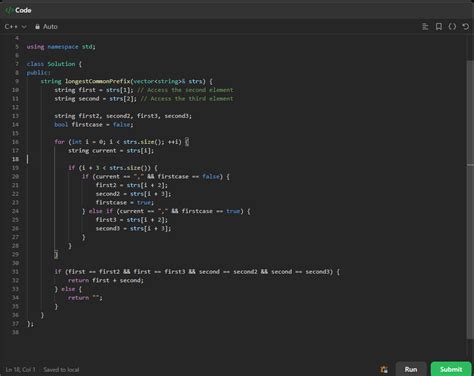The image size is (474, 376).
Task: Click 'if (i + 3 < strs.size())' line
Action: click(113, 168)
